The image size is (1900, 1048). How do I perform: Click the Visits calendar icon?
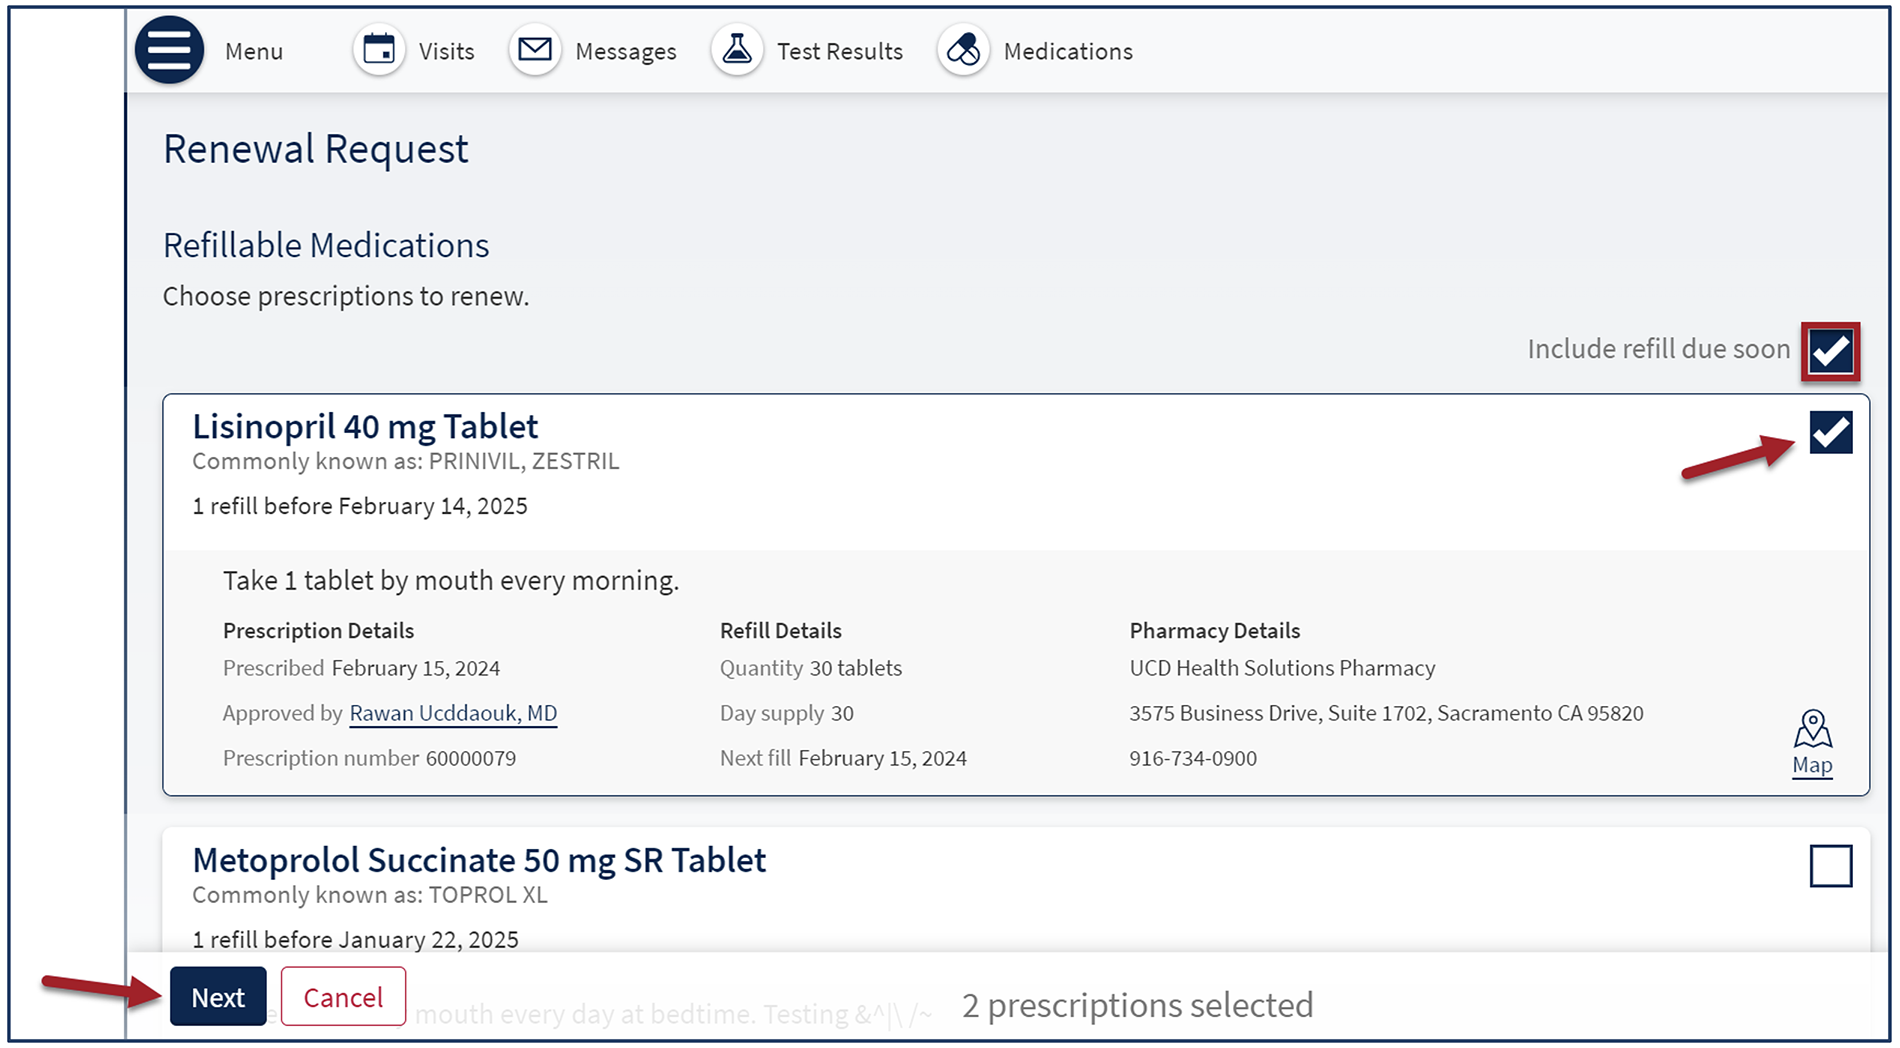click(379, 50)
